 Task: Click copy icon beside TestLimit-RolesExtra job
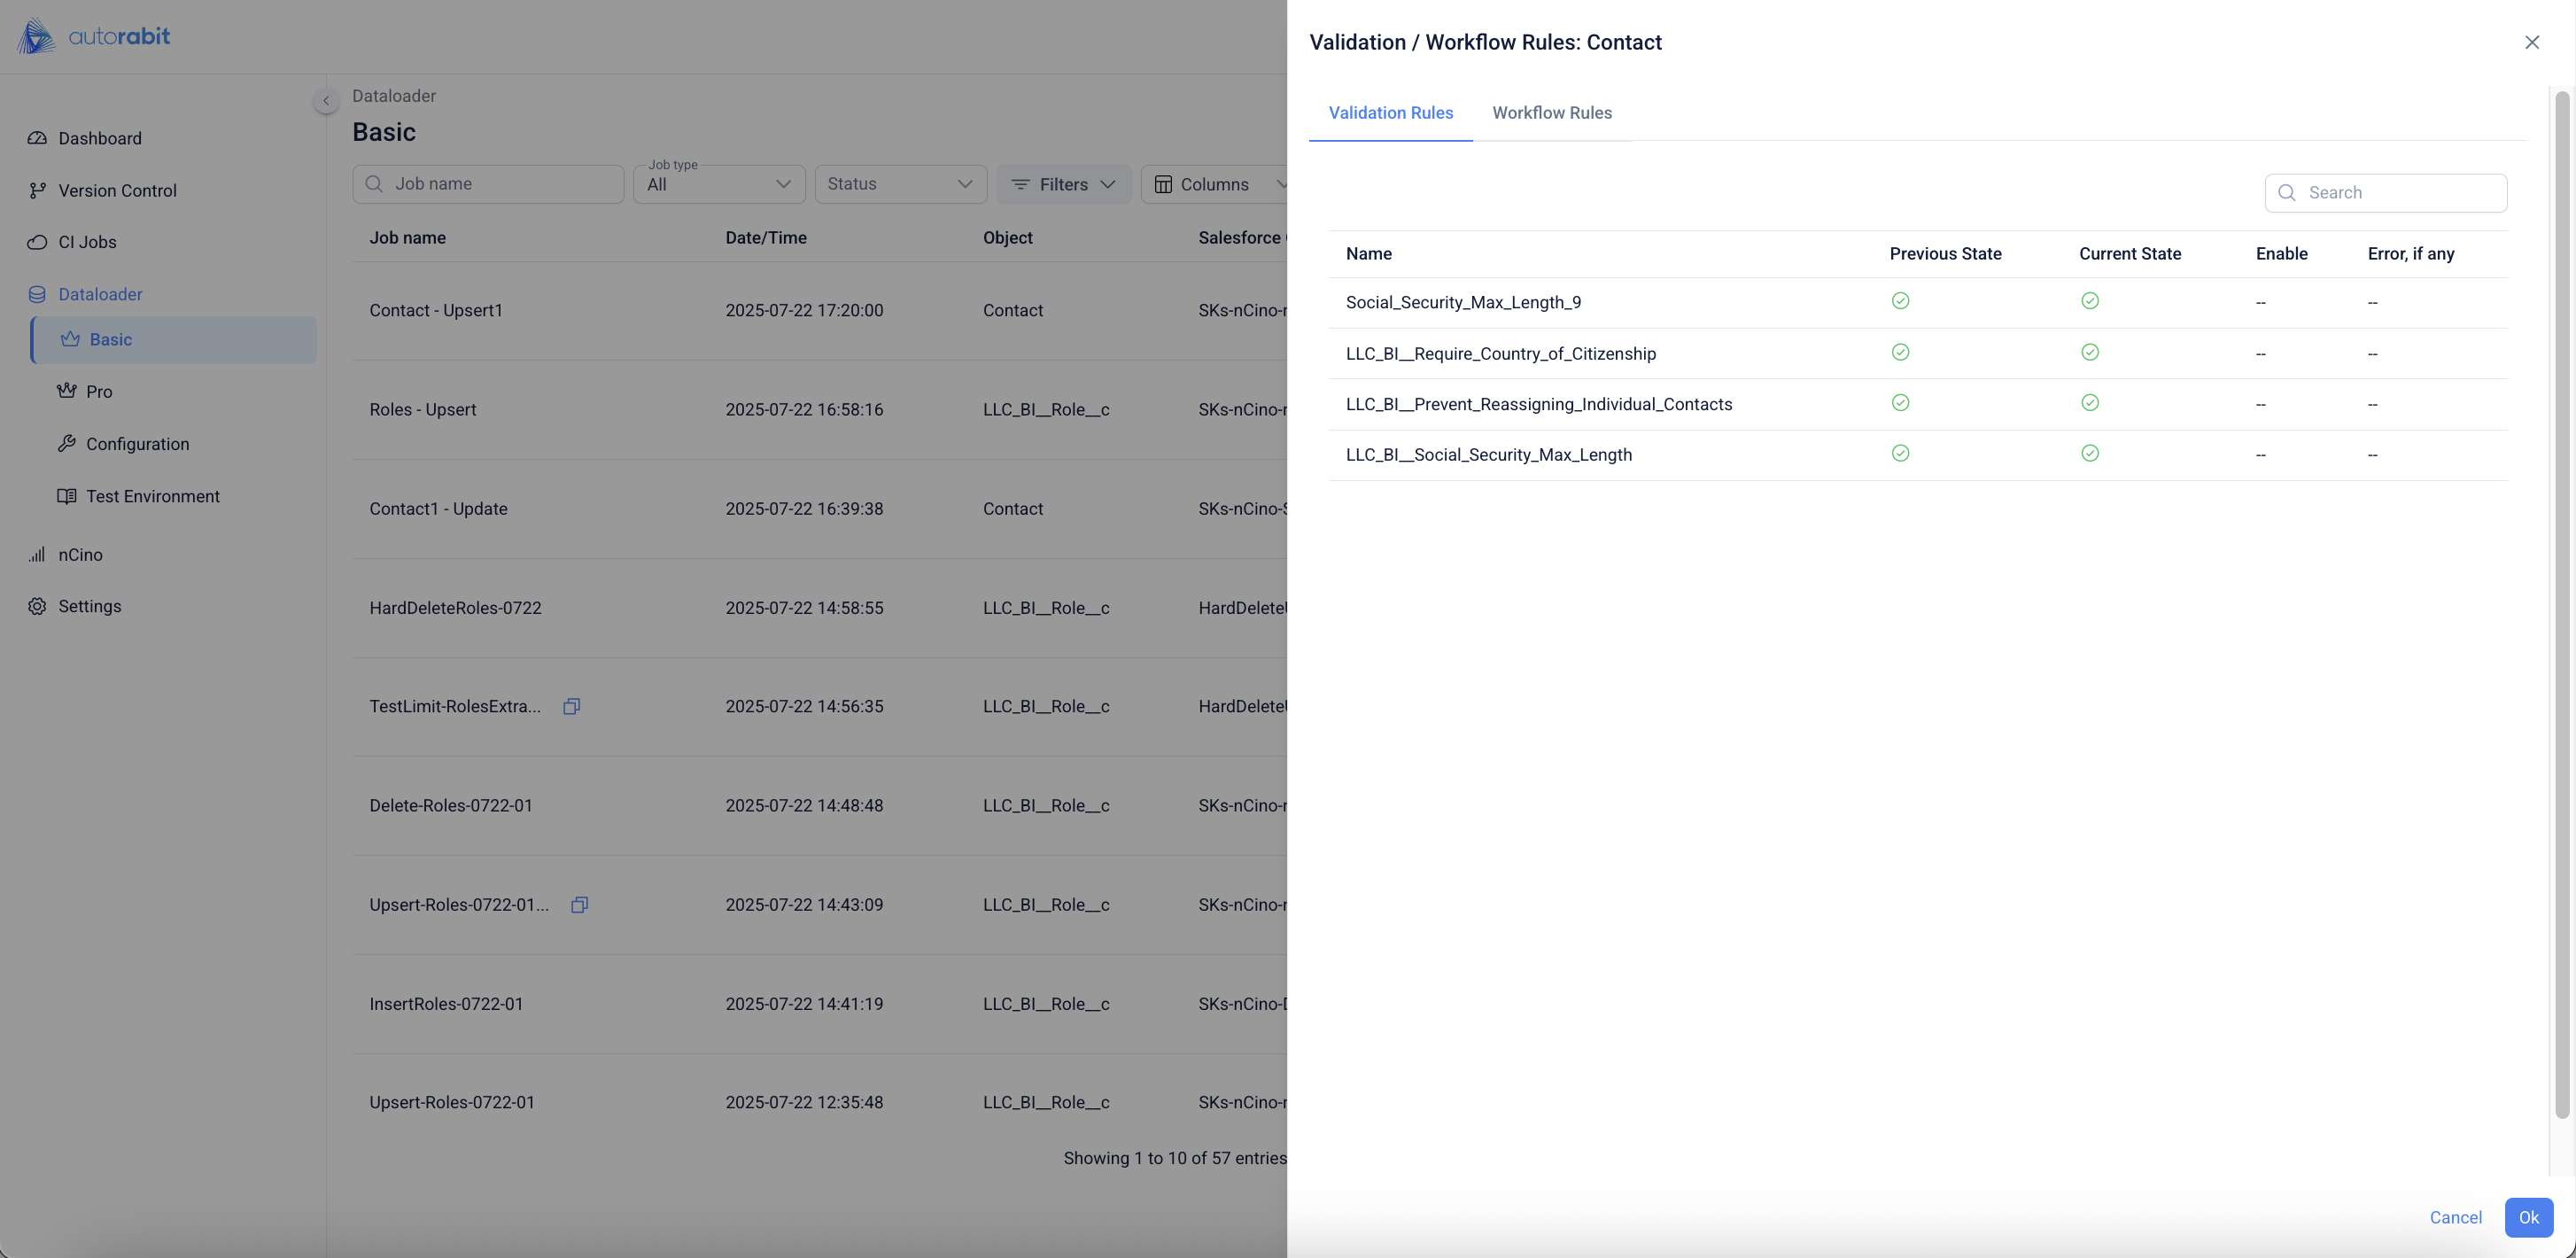(571, 706)
